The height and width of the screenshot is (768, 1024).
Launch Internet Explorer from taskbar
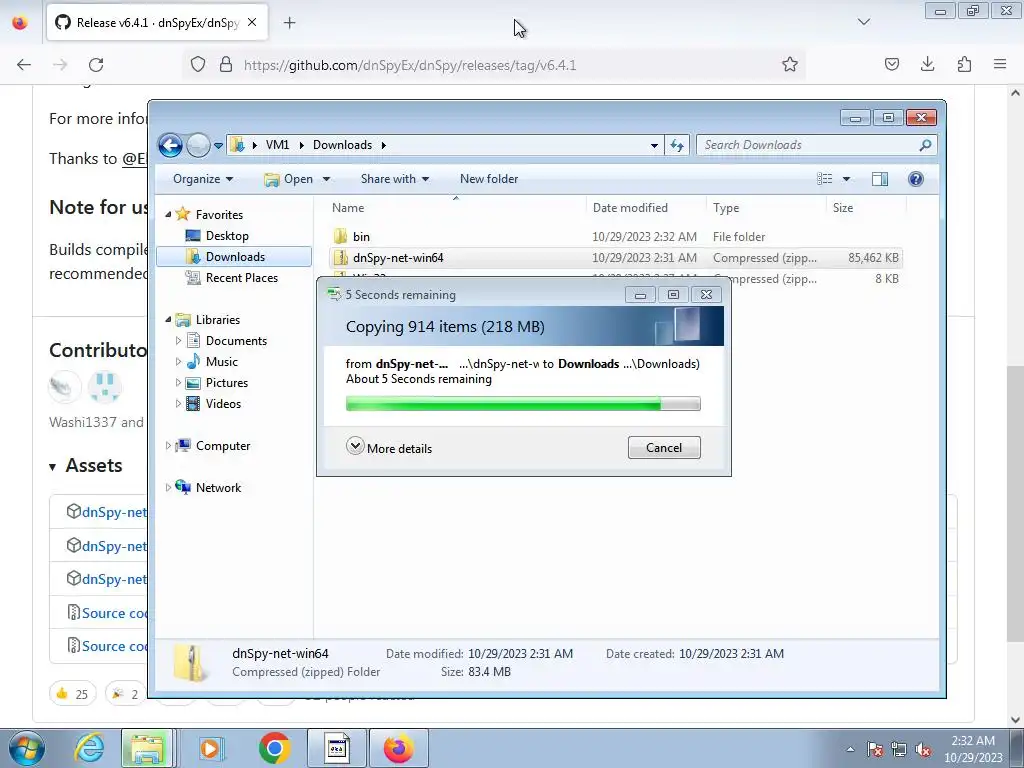[x=89, y=748]
